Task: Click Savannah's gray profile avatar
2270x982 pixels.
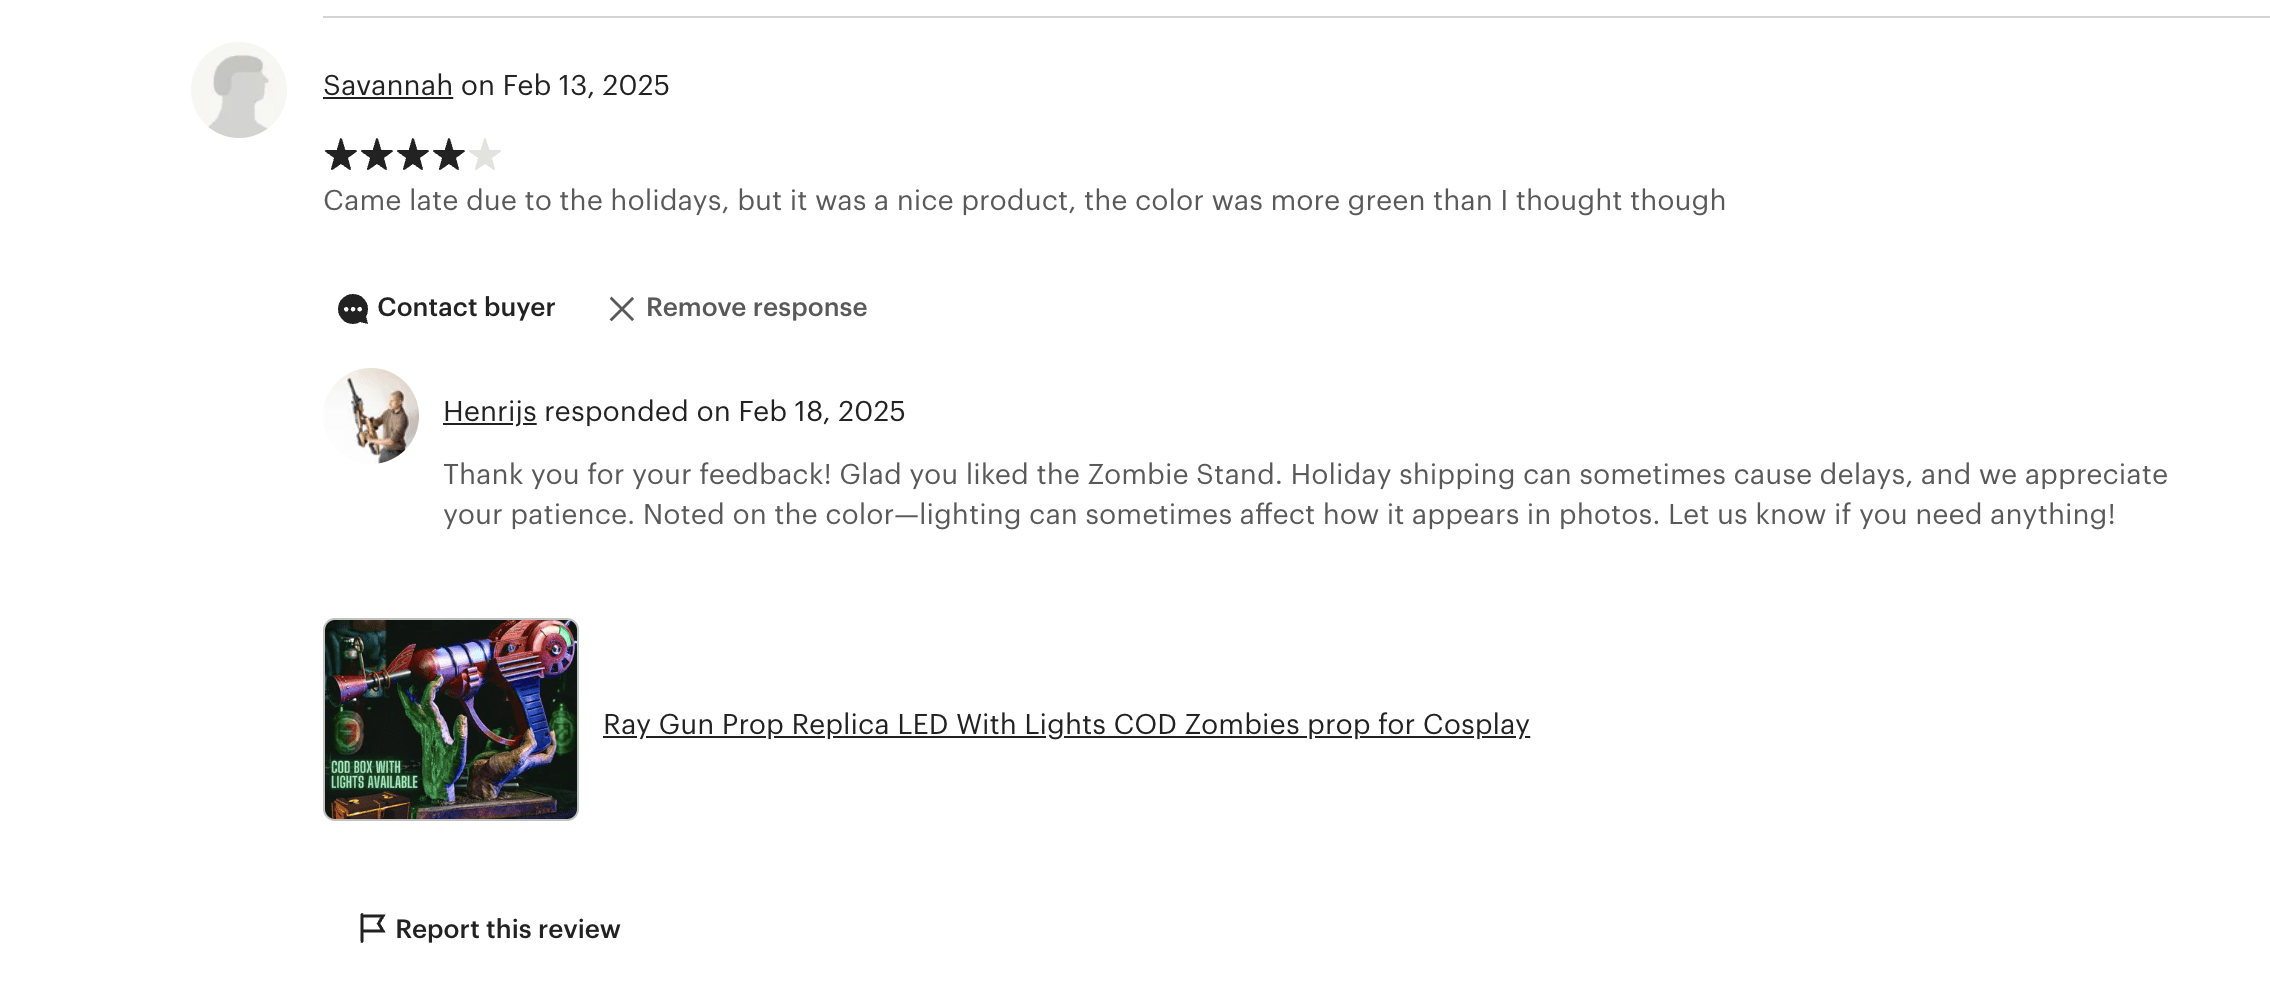Action: (239, 90)
